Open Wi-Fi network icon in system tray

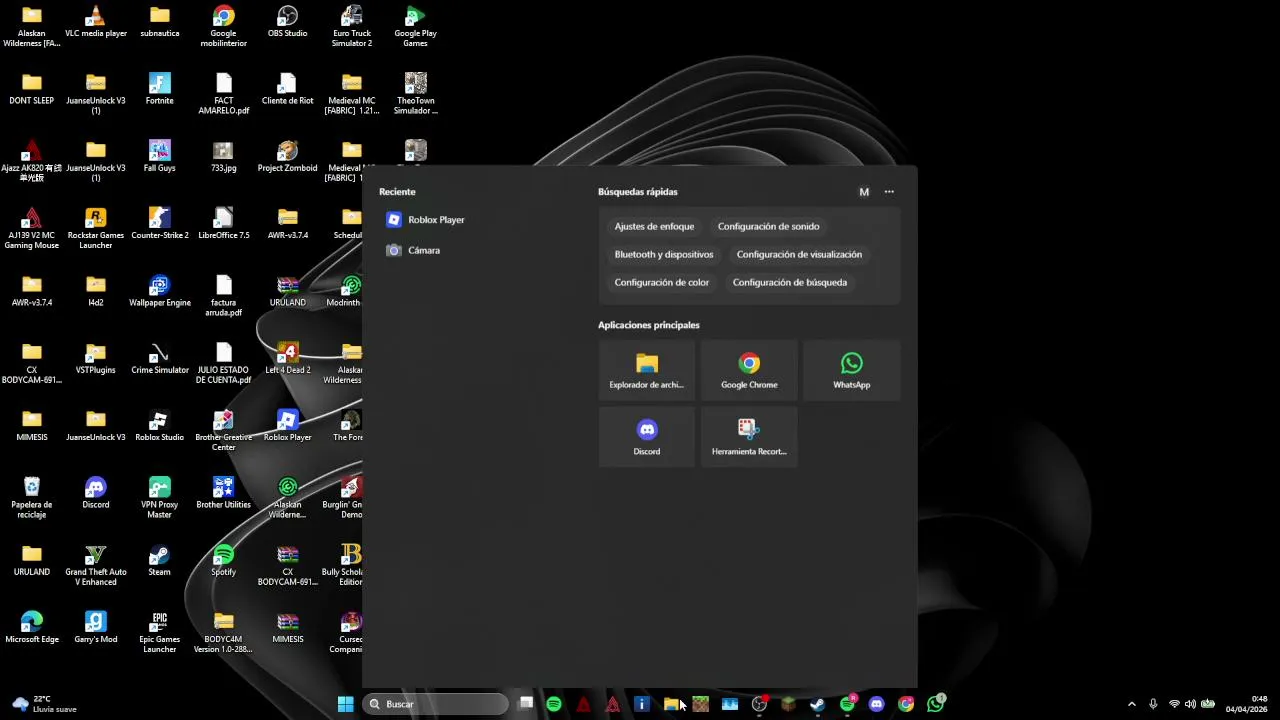pyautogui.click(x=1174, y=704)
